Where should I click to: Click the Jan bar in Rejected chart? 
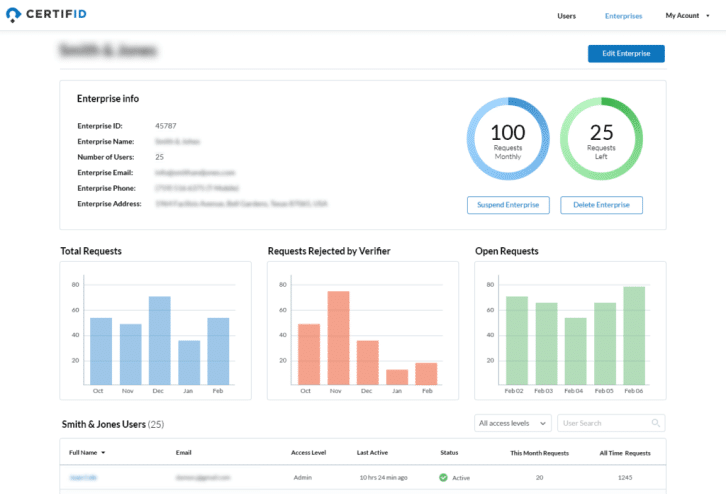[x=397, y=377]
